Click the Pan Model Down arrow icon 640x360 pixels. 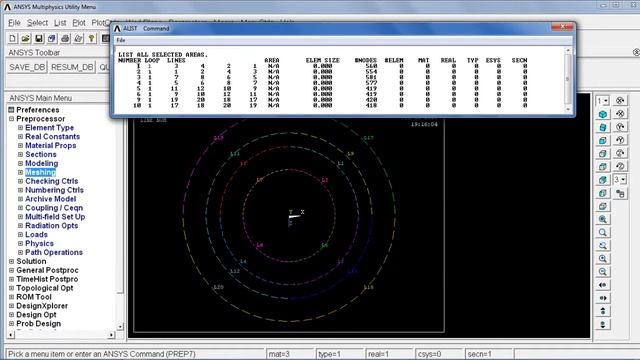tap(603, 324)
